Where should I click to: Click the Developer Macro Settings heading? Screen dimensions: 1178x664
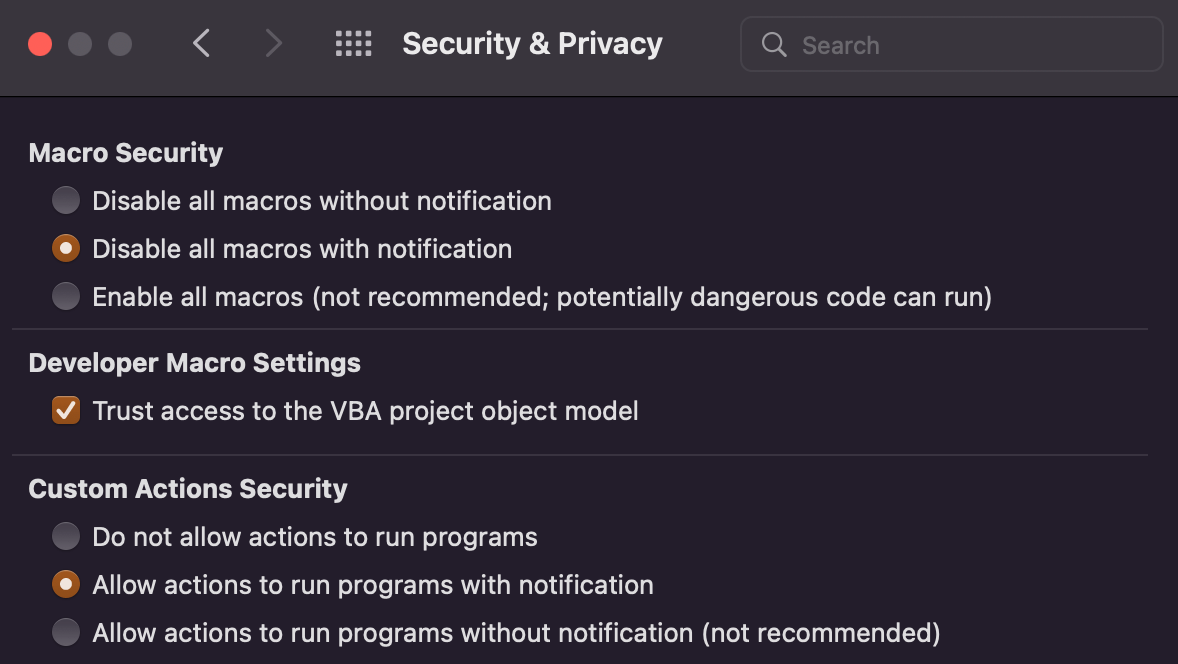pyautogui.click(x=195, y=363)
